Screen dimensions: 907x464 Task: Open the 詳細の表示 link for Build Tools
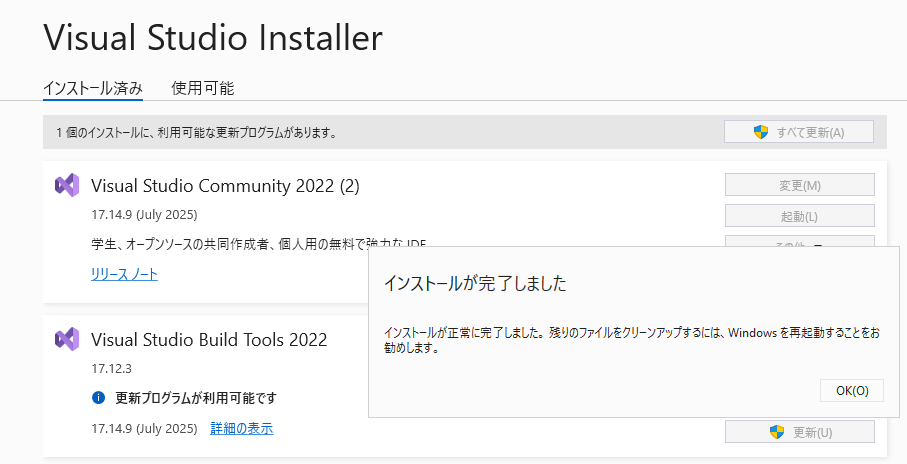[242, 429]
